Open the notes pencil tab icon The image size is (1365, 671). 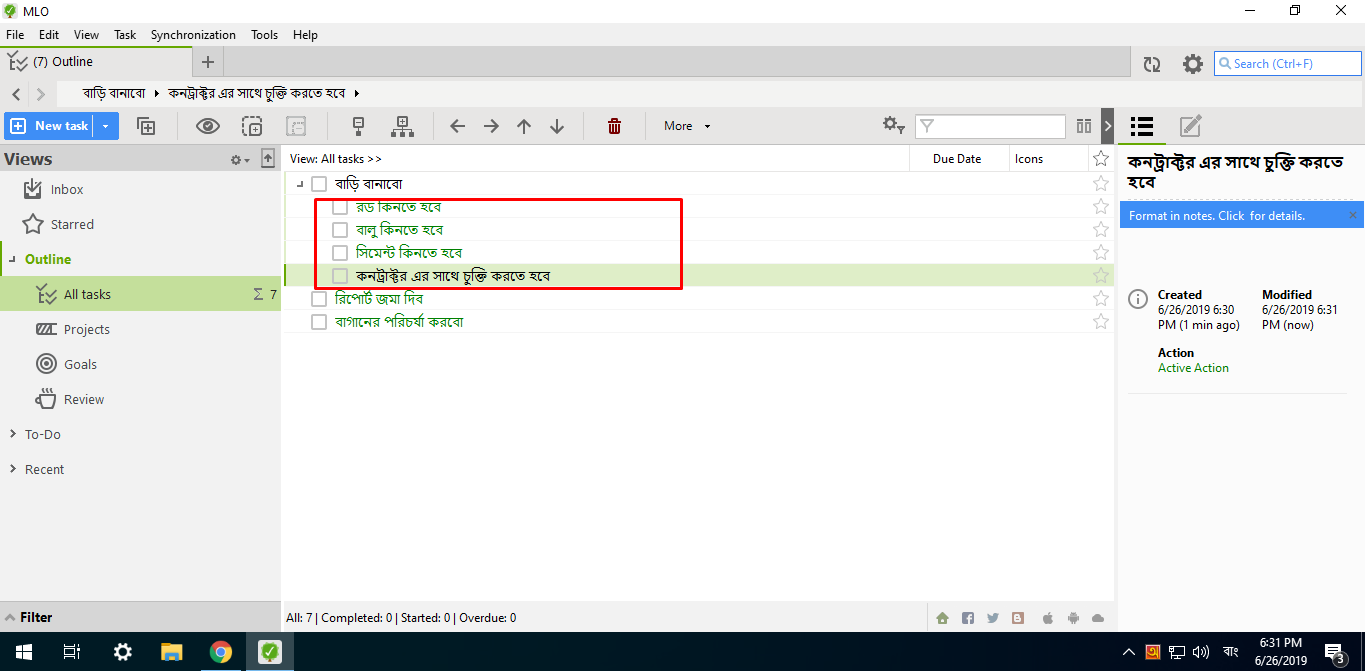click(x=1190, y=126)
